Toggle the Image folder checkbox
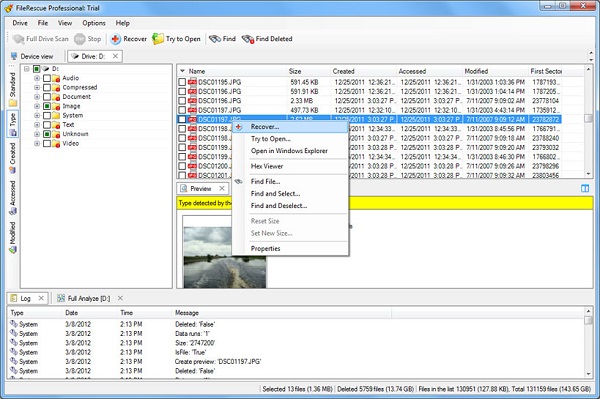 47,106
